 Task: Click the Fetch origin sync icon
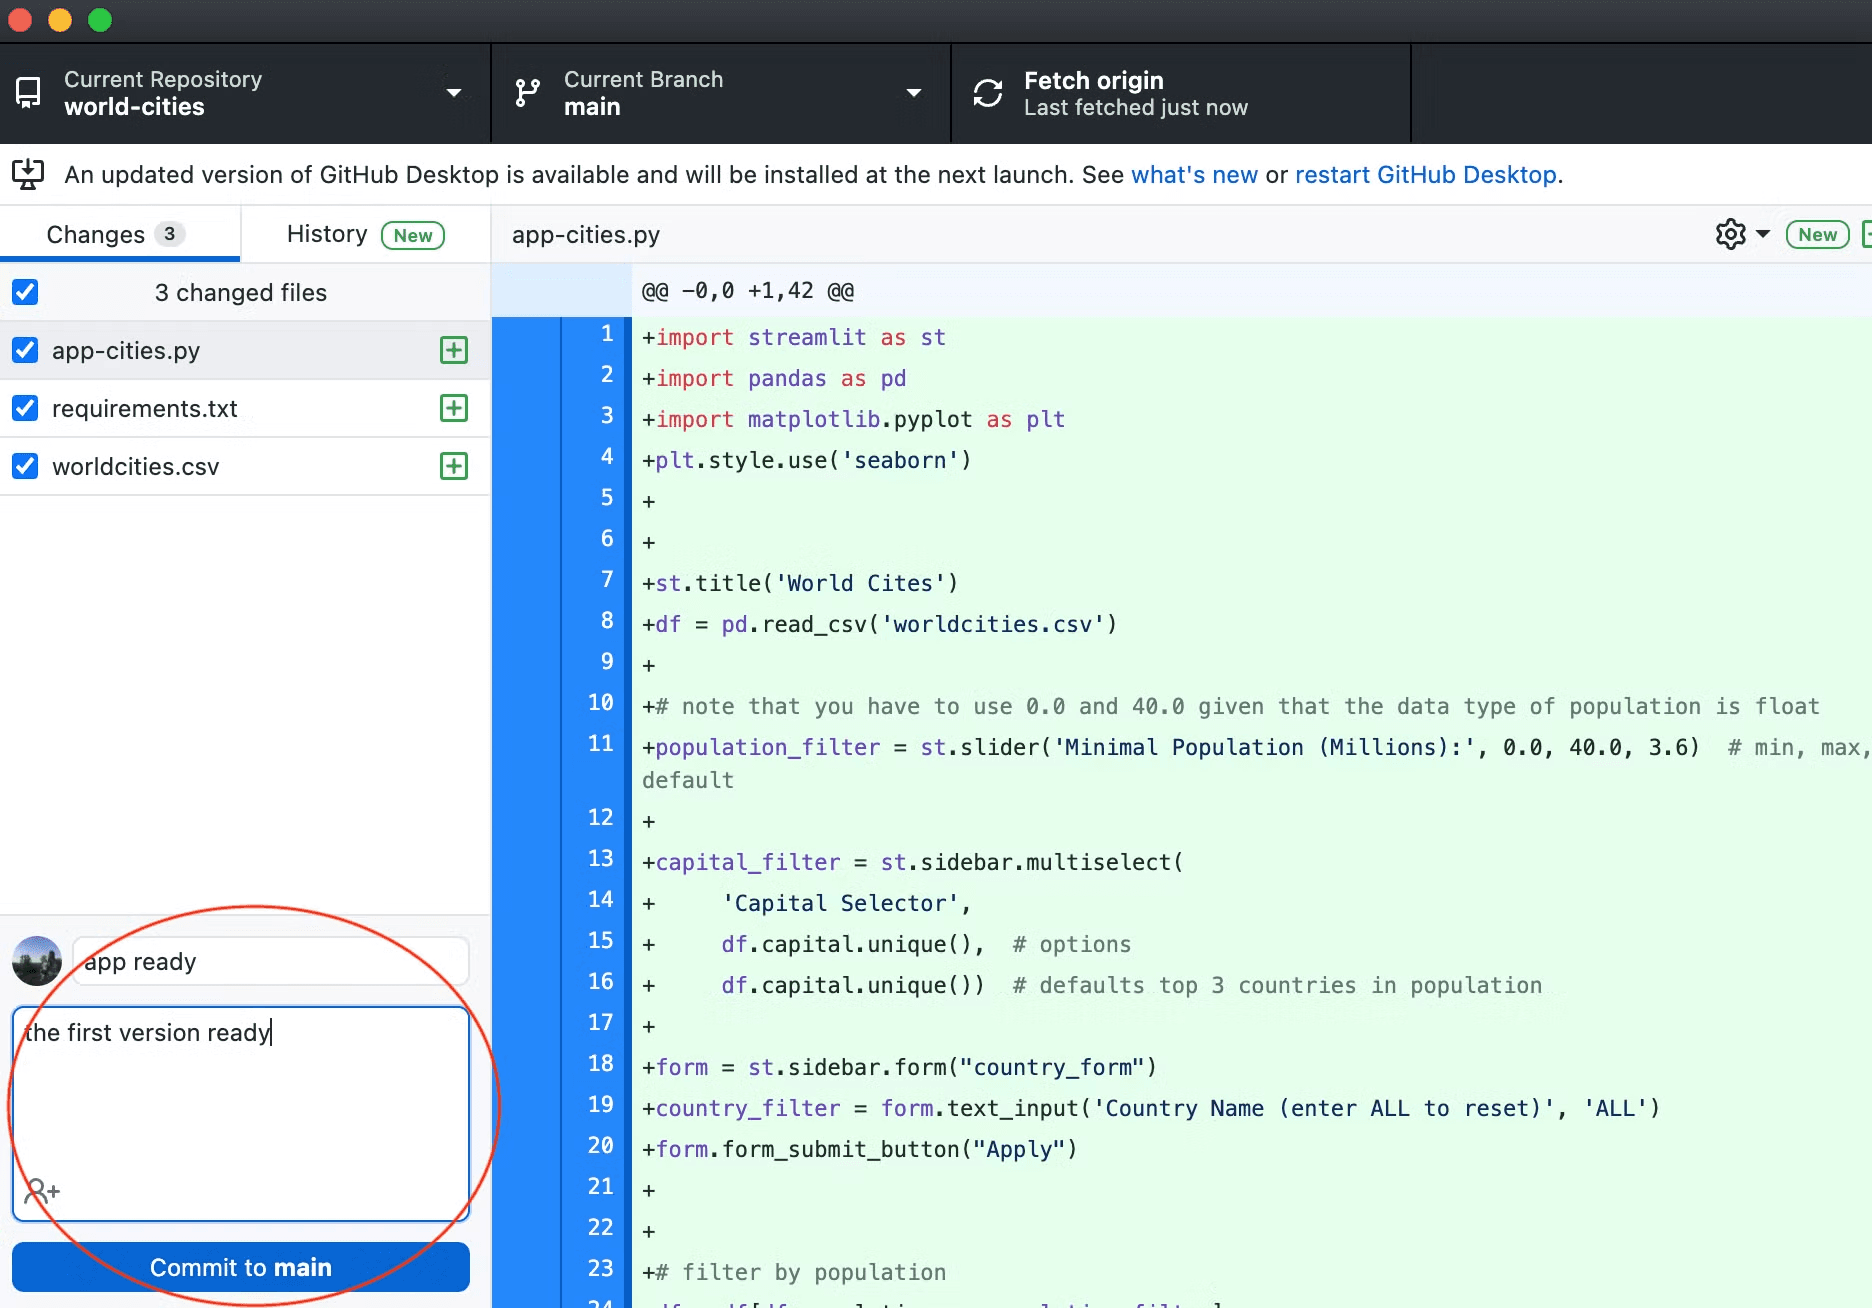[x=988, y=93]
